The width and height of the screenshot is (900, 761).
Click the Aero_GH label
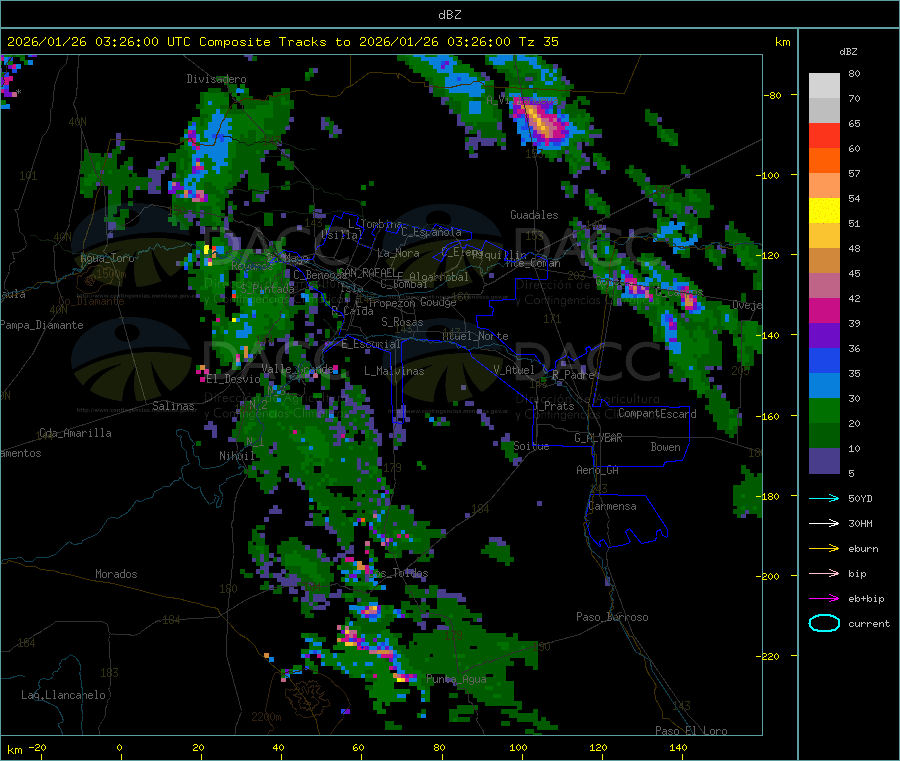click(x=598, y=471)
